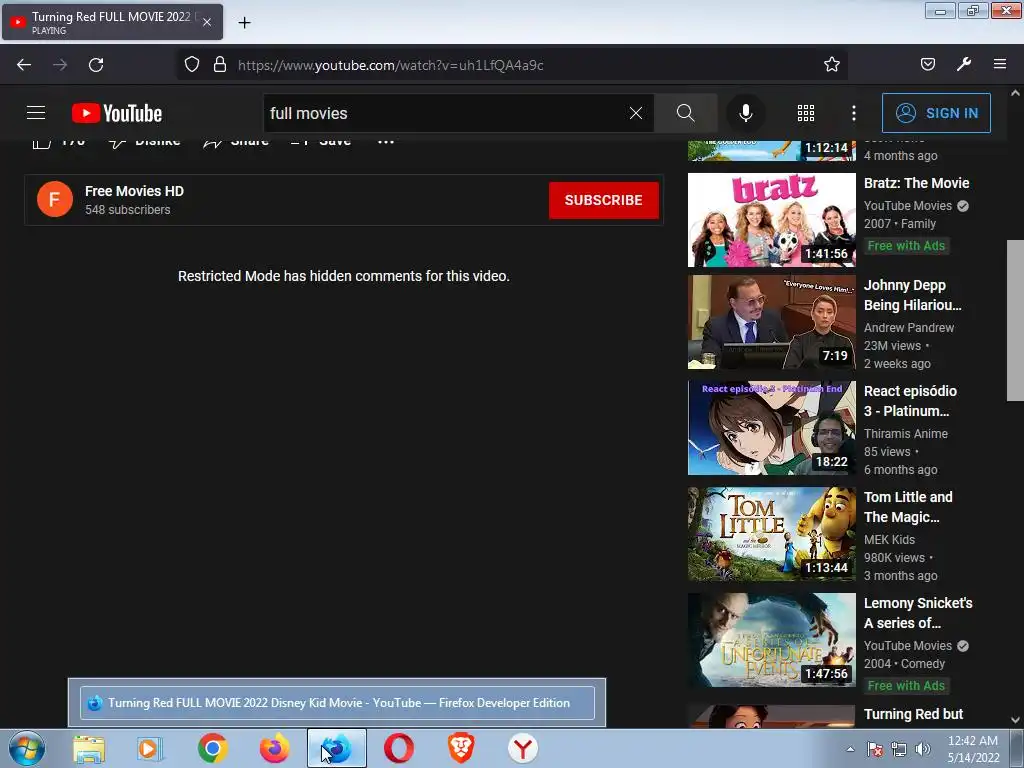Open Lemony Snicket's Unfortunate Events thumbnail

771,640
